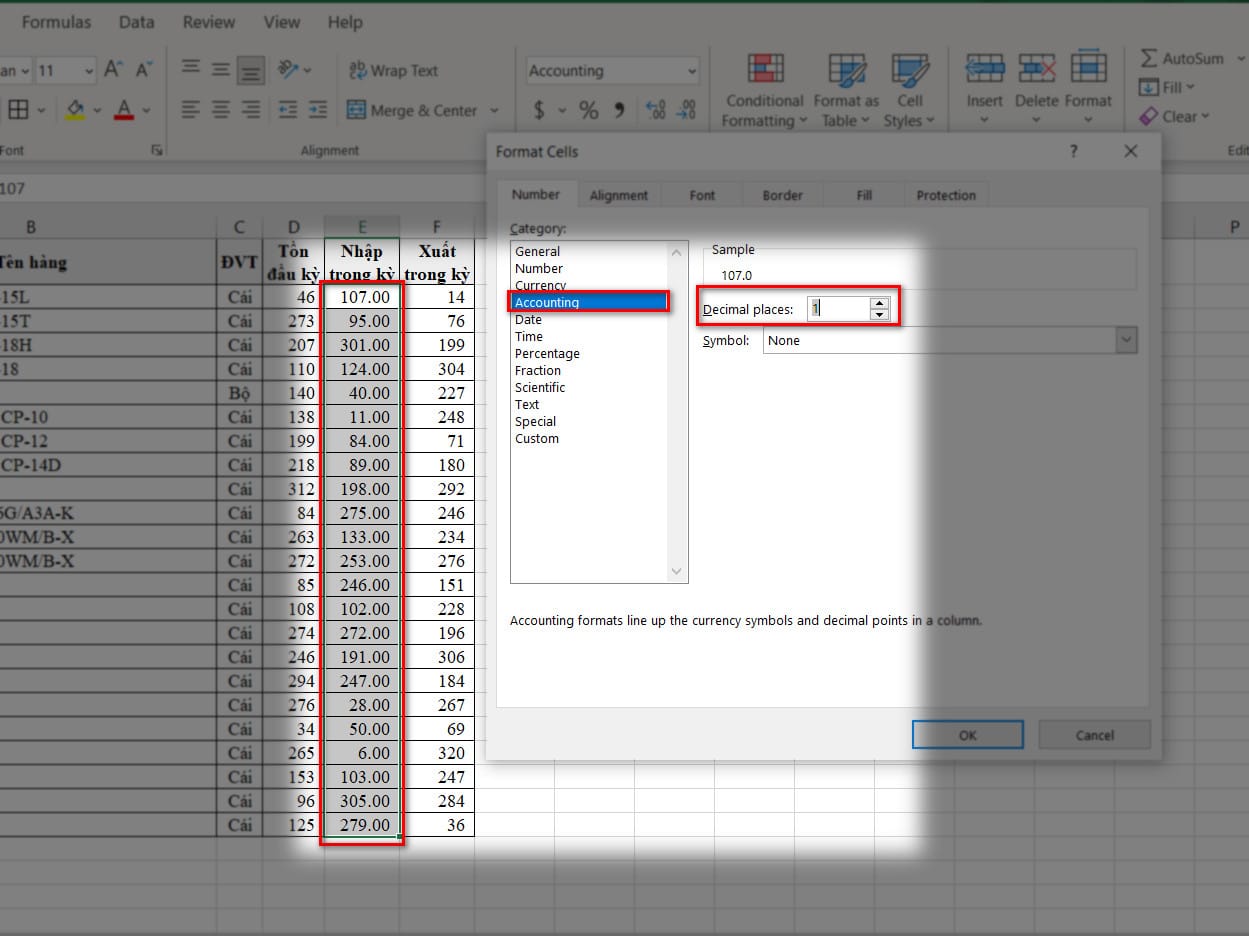The image size is (1249, 936).
Task: Click the Increase Decimal icon
Action: click(656, 110)
